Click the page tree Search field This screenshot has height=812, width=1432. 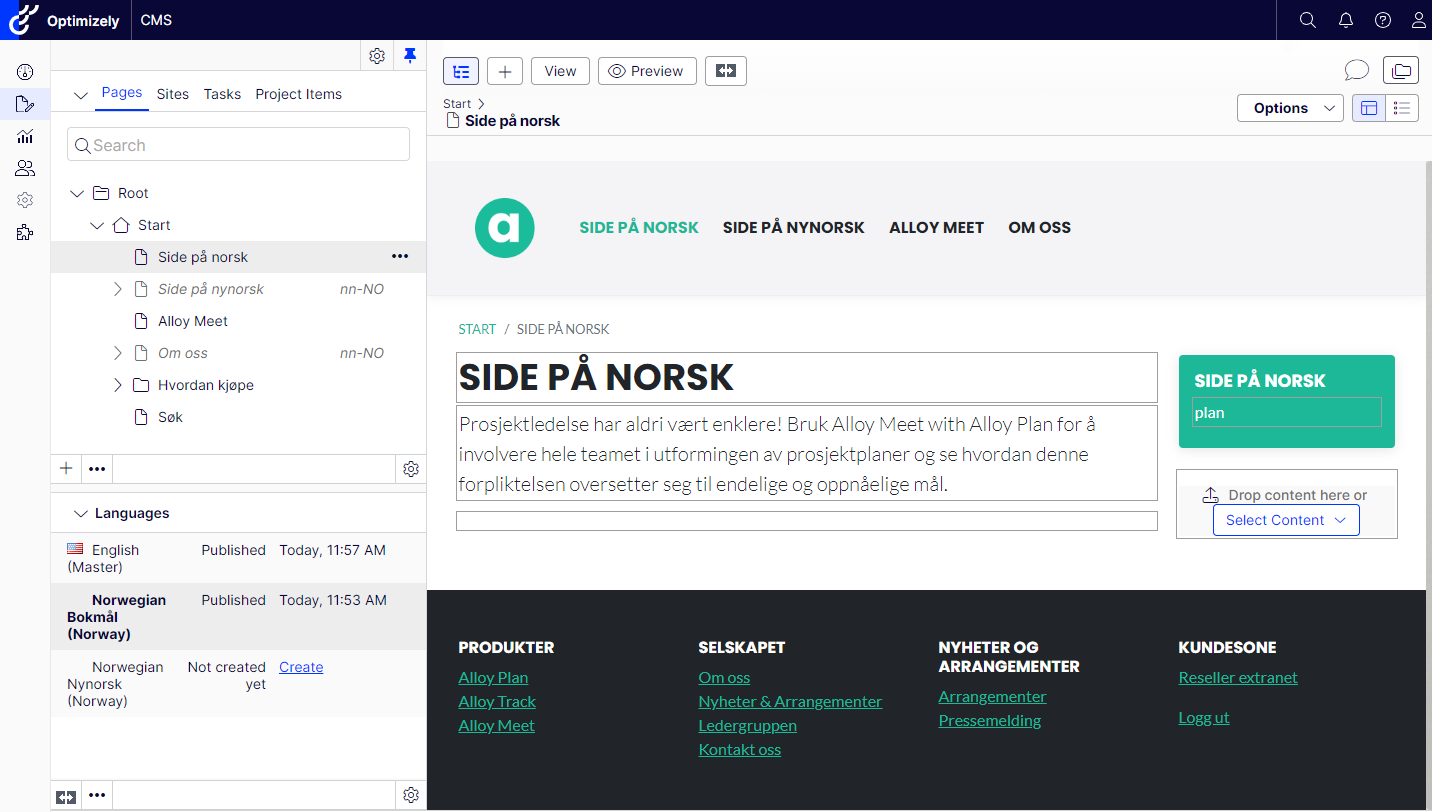(x=238, y=145)
